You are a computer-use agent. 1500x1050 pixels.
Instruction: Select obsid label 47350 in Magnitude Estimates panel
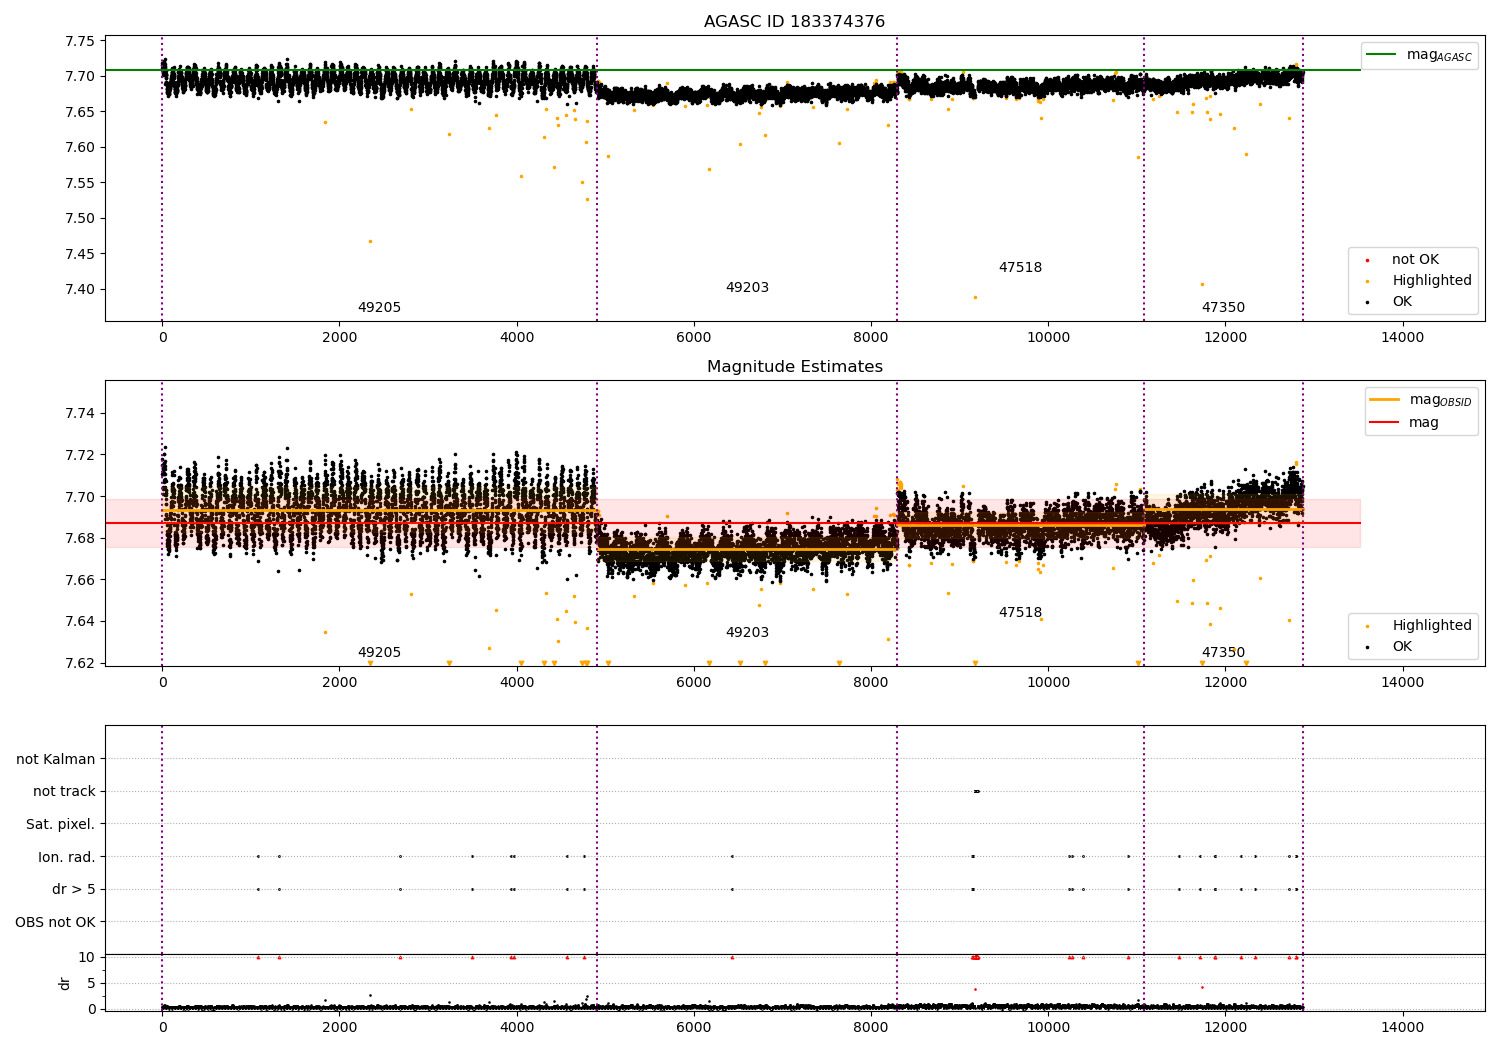click(1223, 653)
